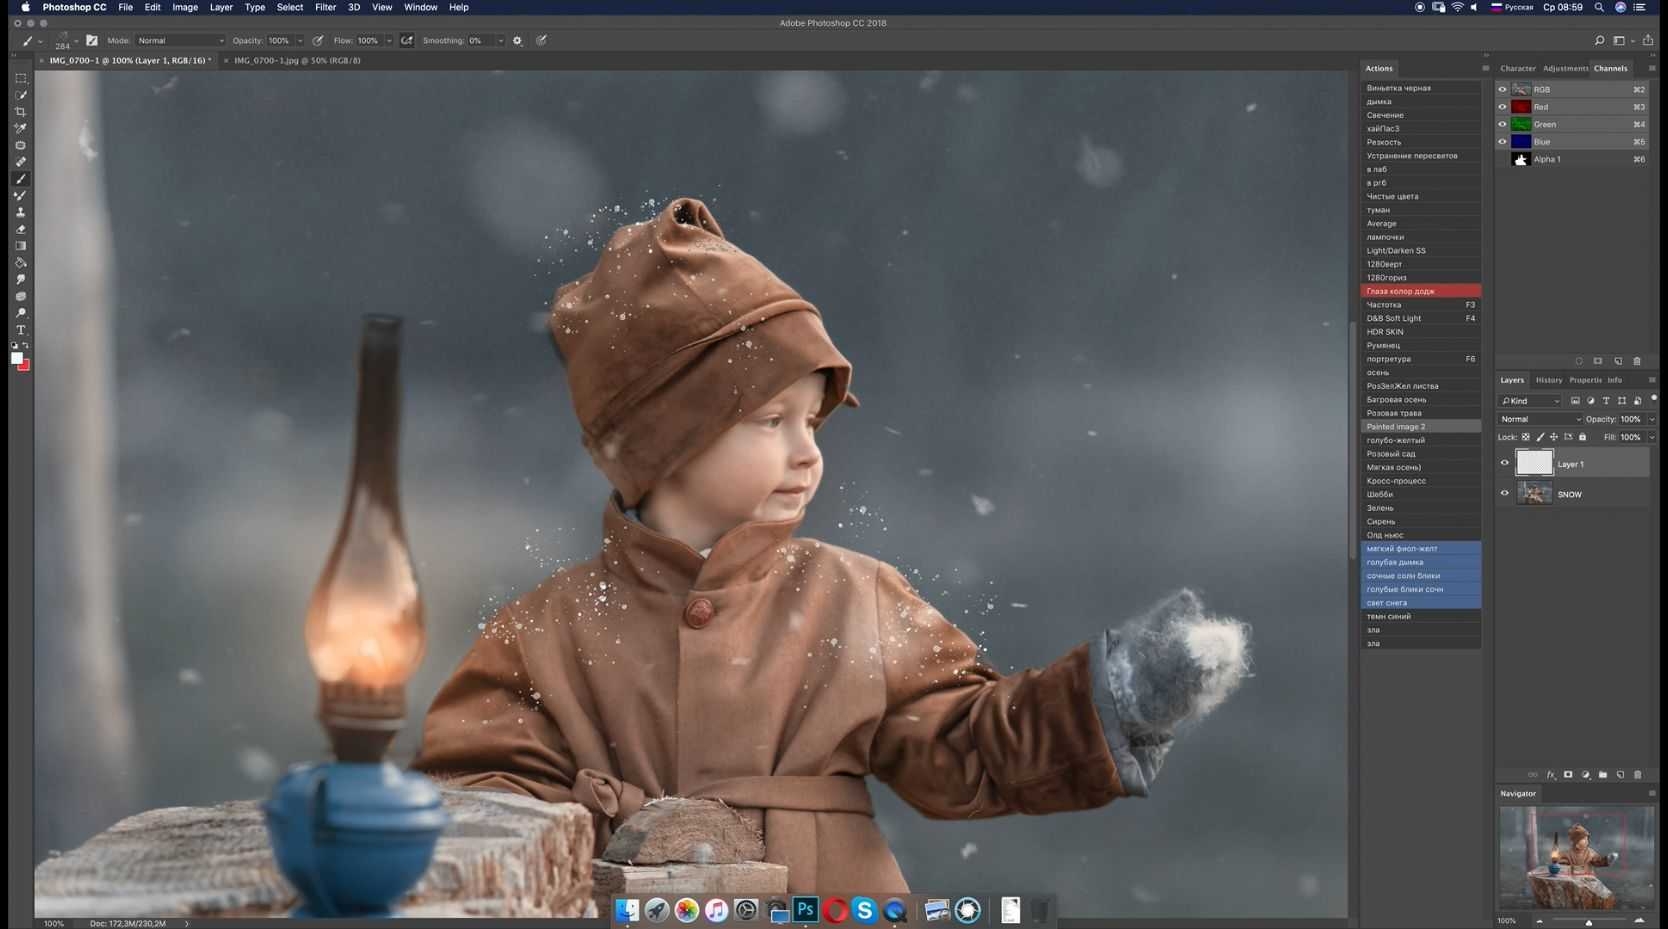Open the Photoshop search icon in options bar
1668x929 pixels.
pos(1599,41)
